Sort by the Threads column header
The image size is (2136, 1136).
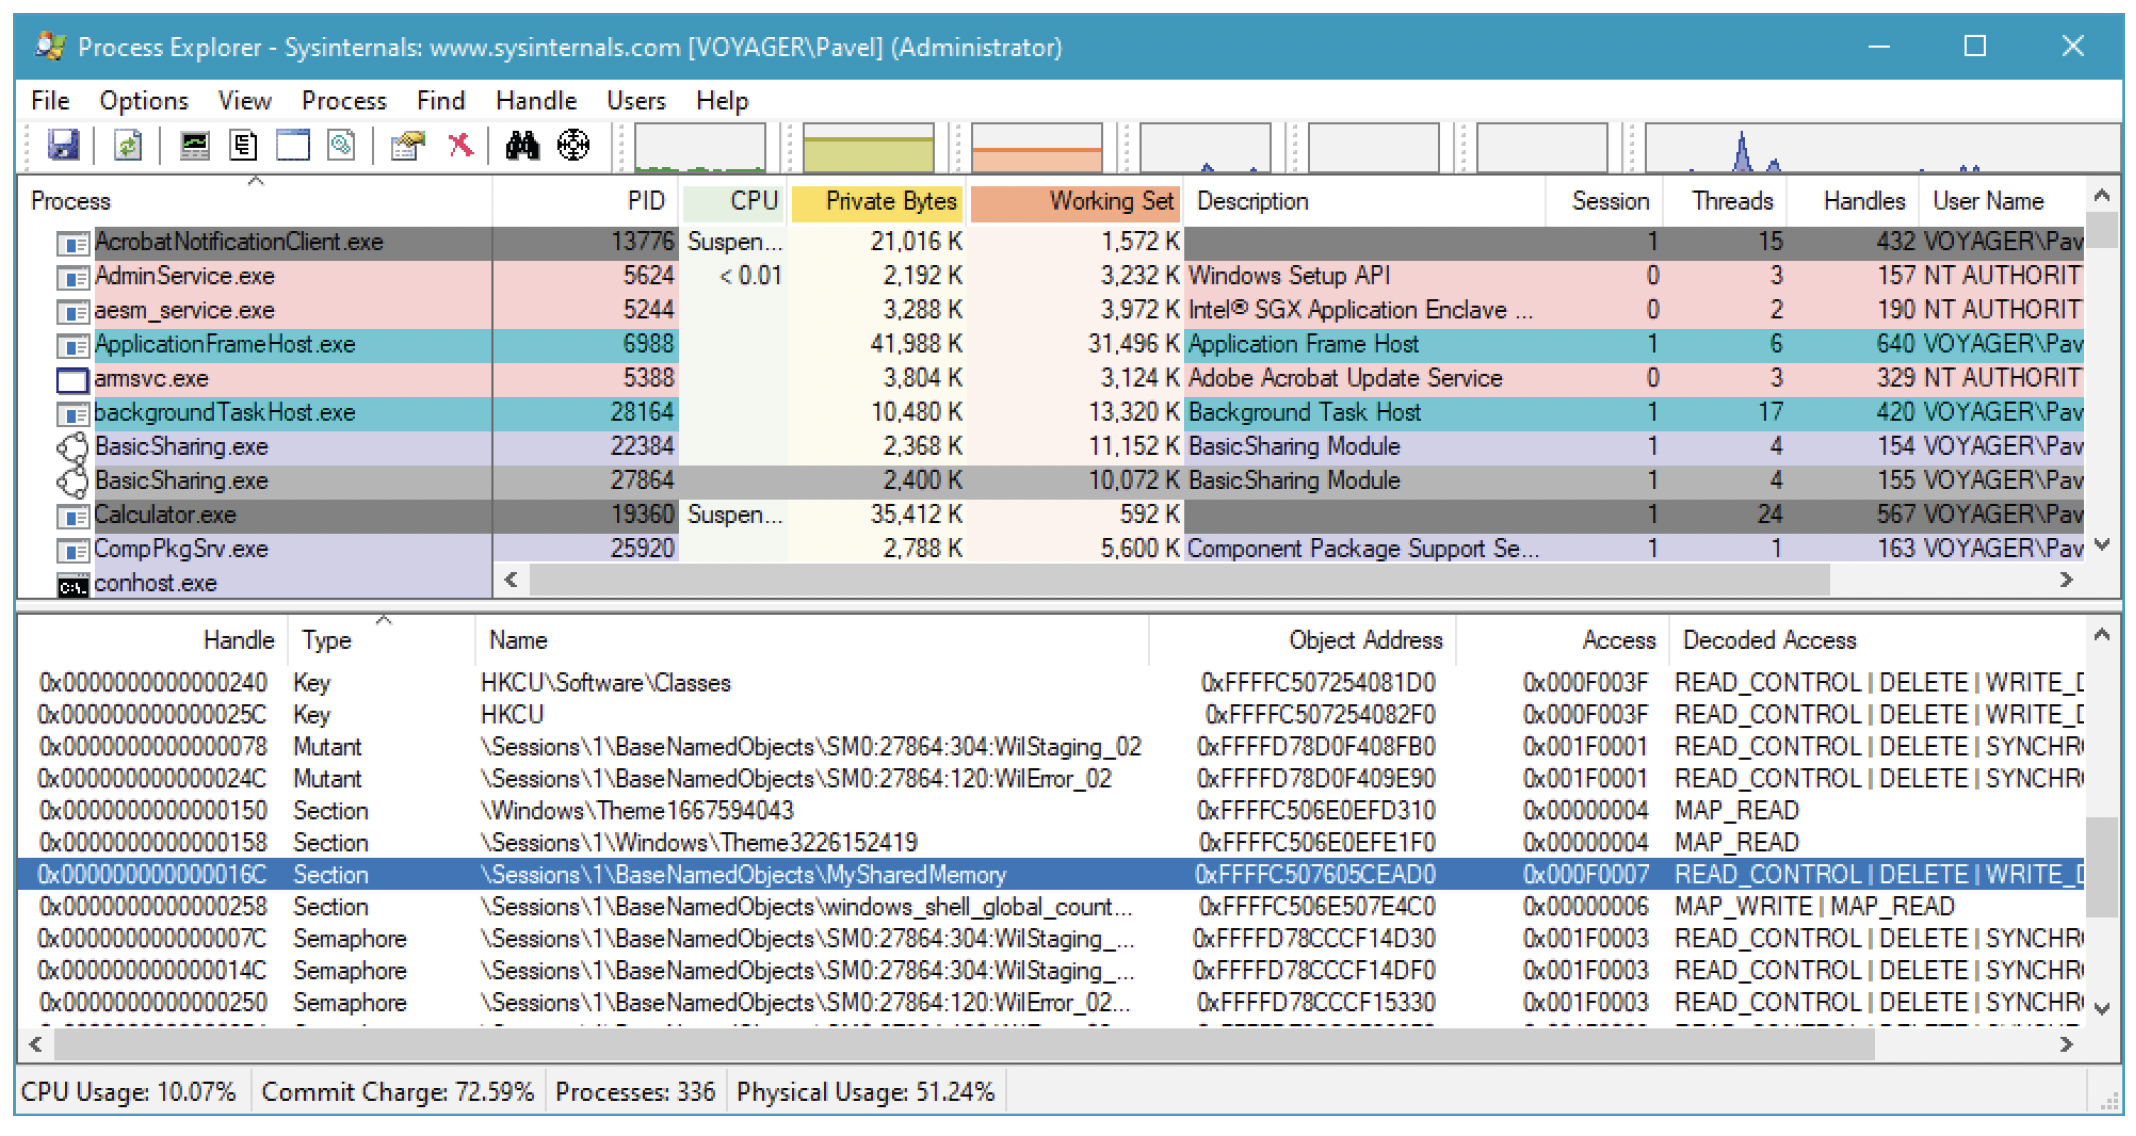(x=1725, y=201)
